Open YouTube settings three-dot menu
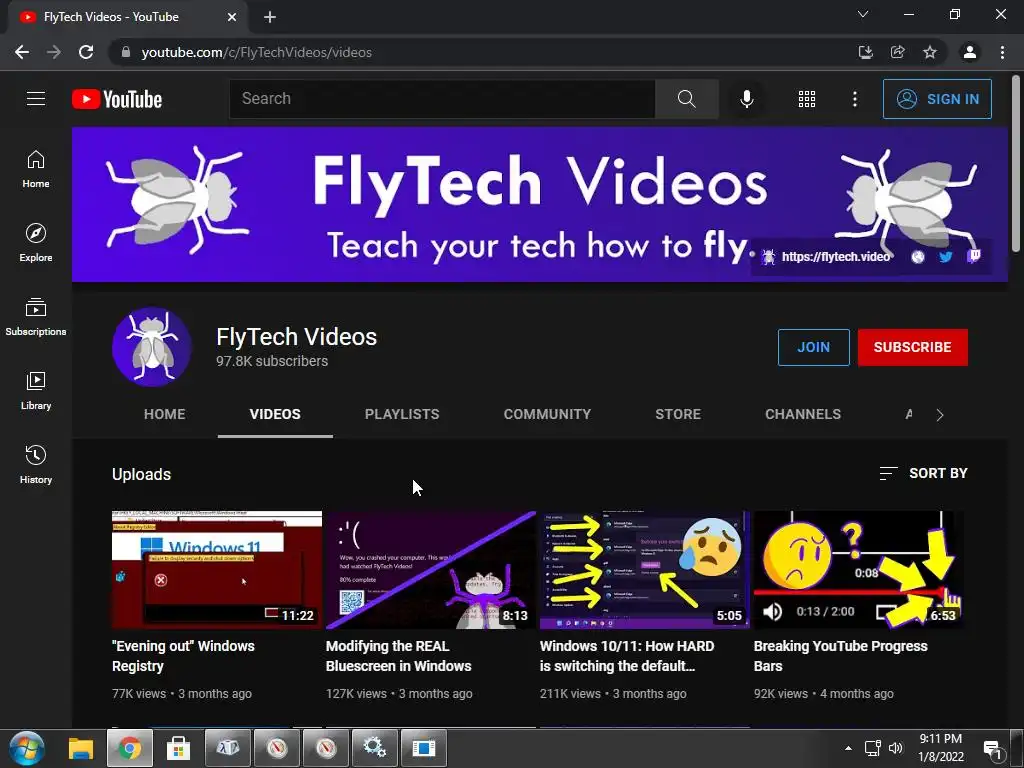The height and width of the screenshot is (768, 1024). click(x=854, y=99)
